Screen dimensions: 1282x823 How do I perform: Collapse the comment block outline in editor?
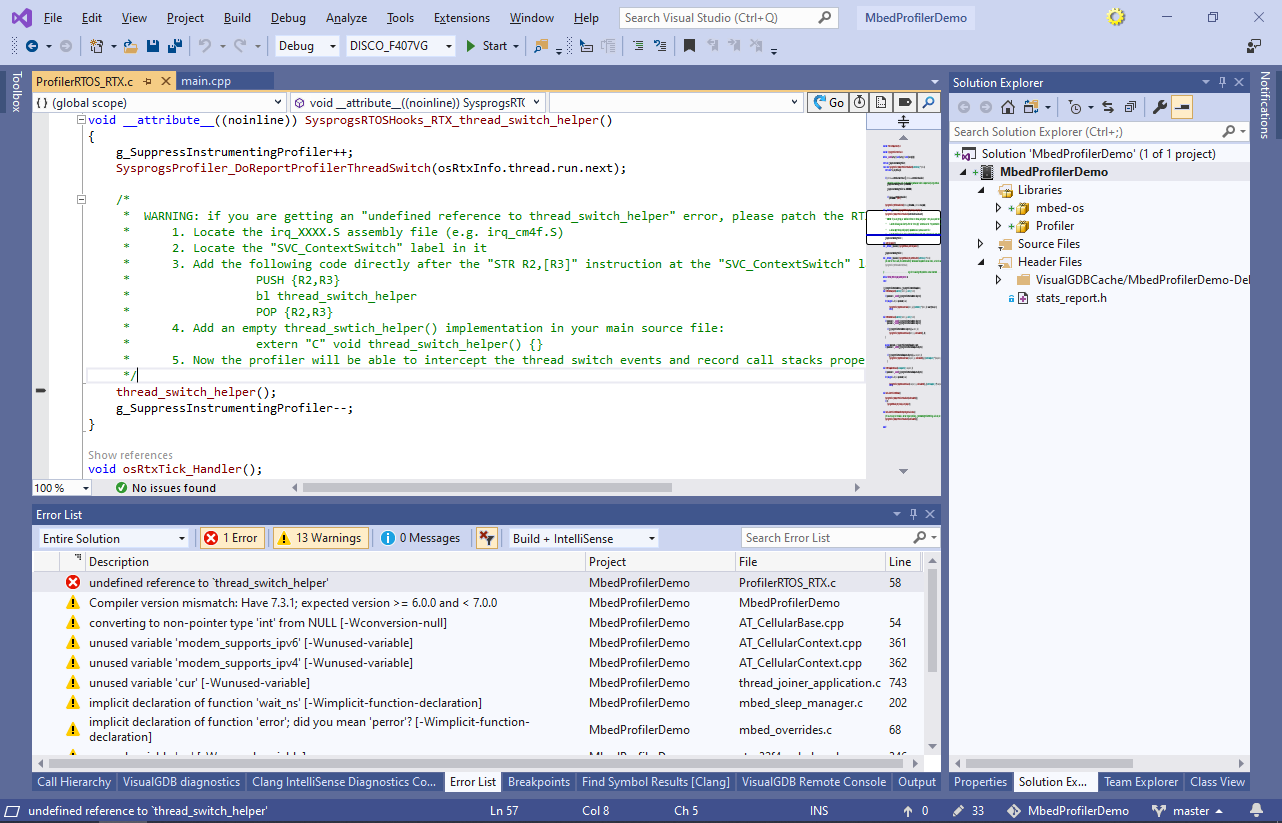(82, 200)
